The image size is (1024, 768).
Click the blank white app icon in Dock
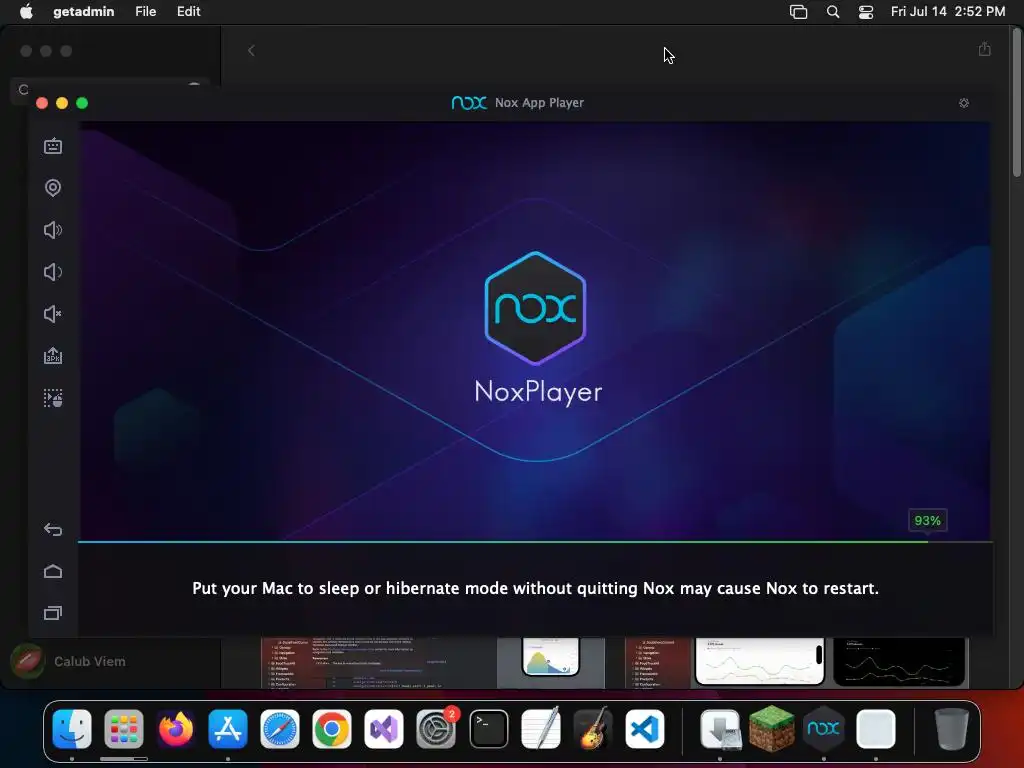tap(876, 728)
